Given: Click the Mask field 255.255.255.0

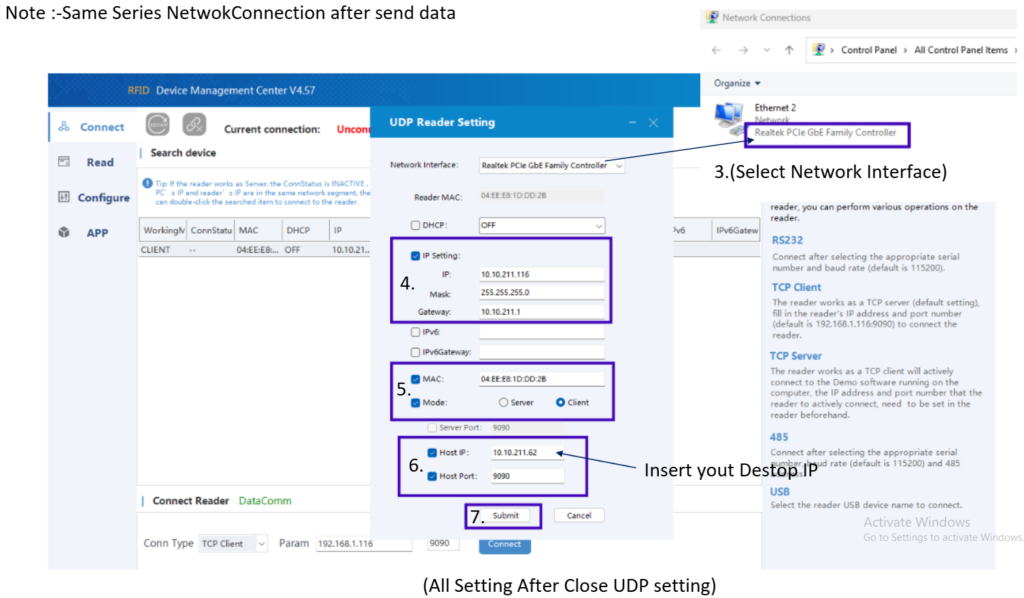Looking at the screenshot, I should click(541, 292).
